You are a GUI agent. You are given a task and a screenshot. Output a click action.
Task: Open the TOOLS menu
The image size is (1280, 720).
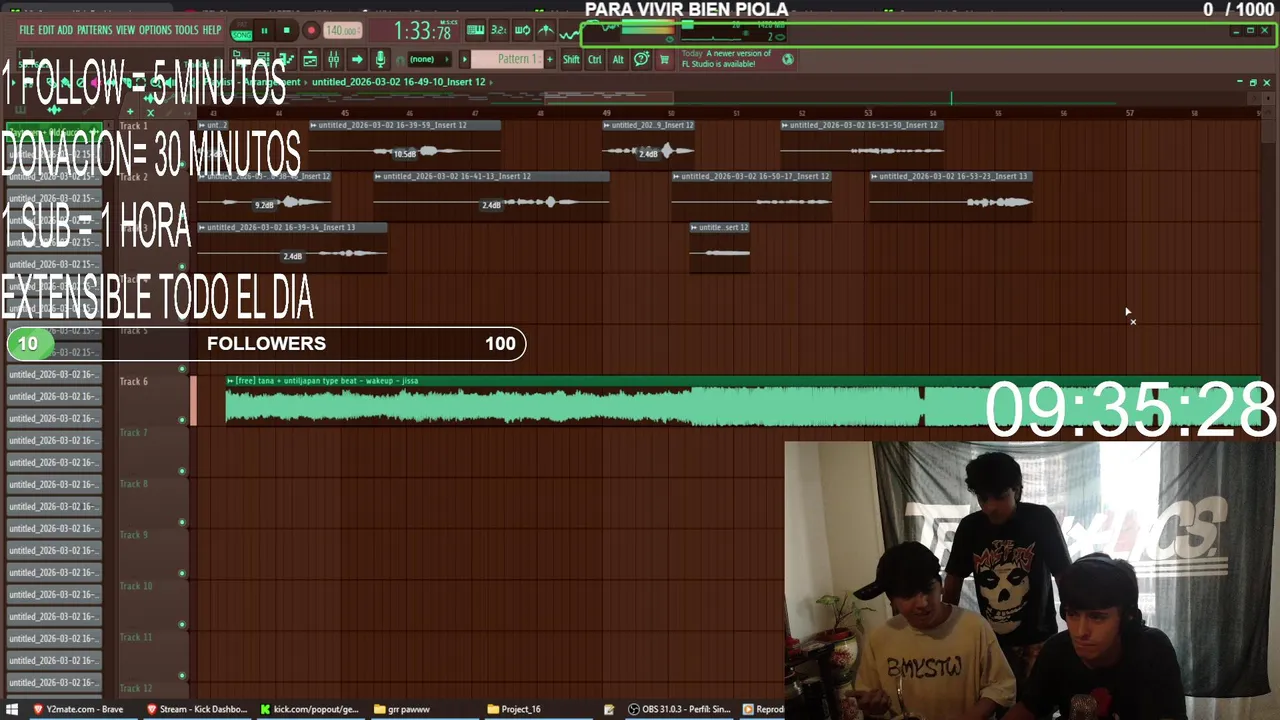point(187,30)
